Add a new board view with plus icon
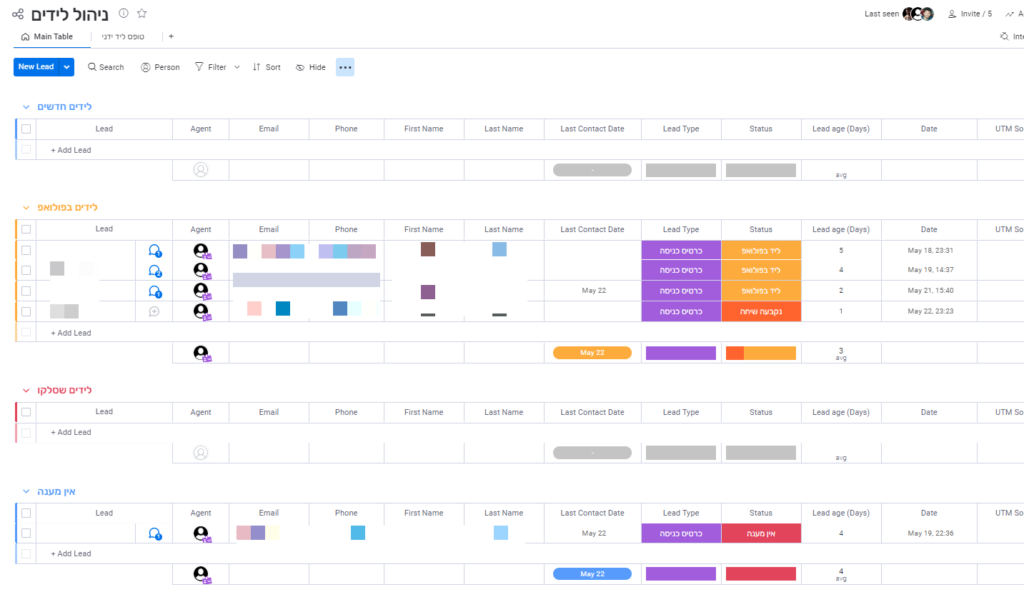Image resolution: width=1024 pixels, height=607 pixels. (171, 37)
